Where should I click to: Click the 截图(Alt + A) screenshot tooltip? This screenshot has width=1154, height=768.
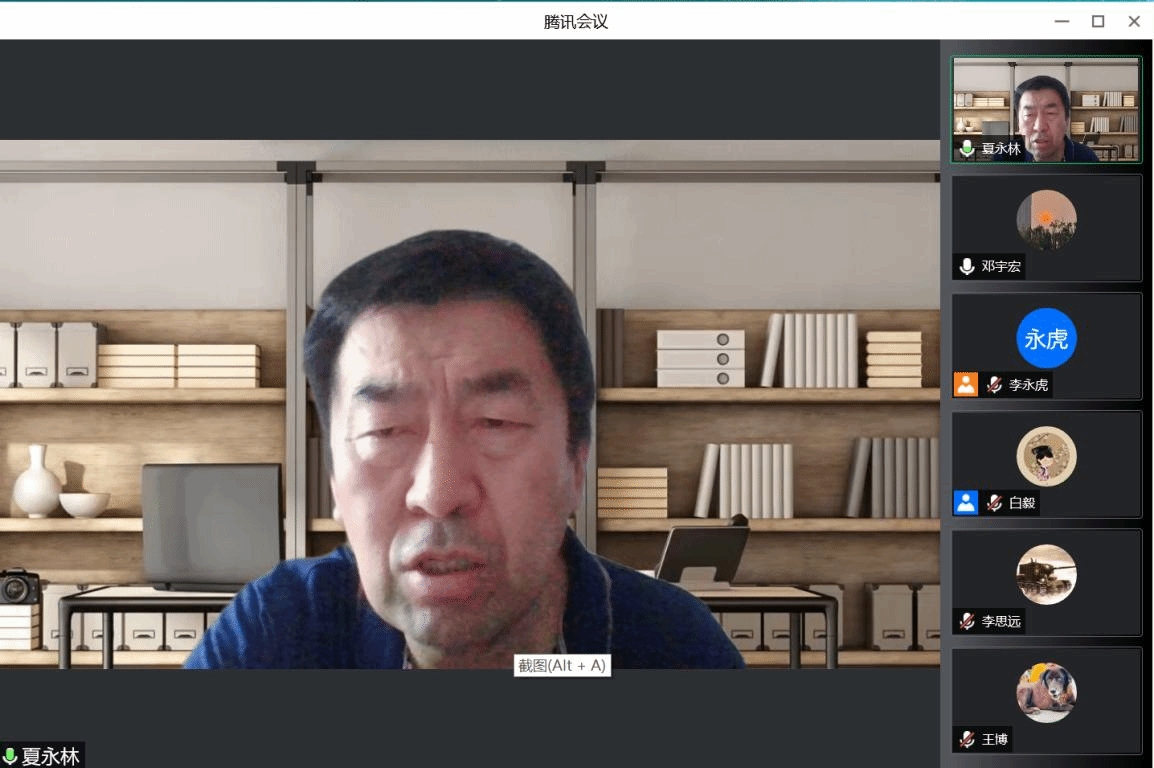[x=562, y=666]
